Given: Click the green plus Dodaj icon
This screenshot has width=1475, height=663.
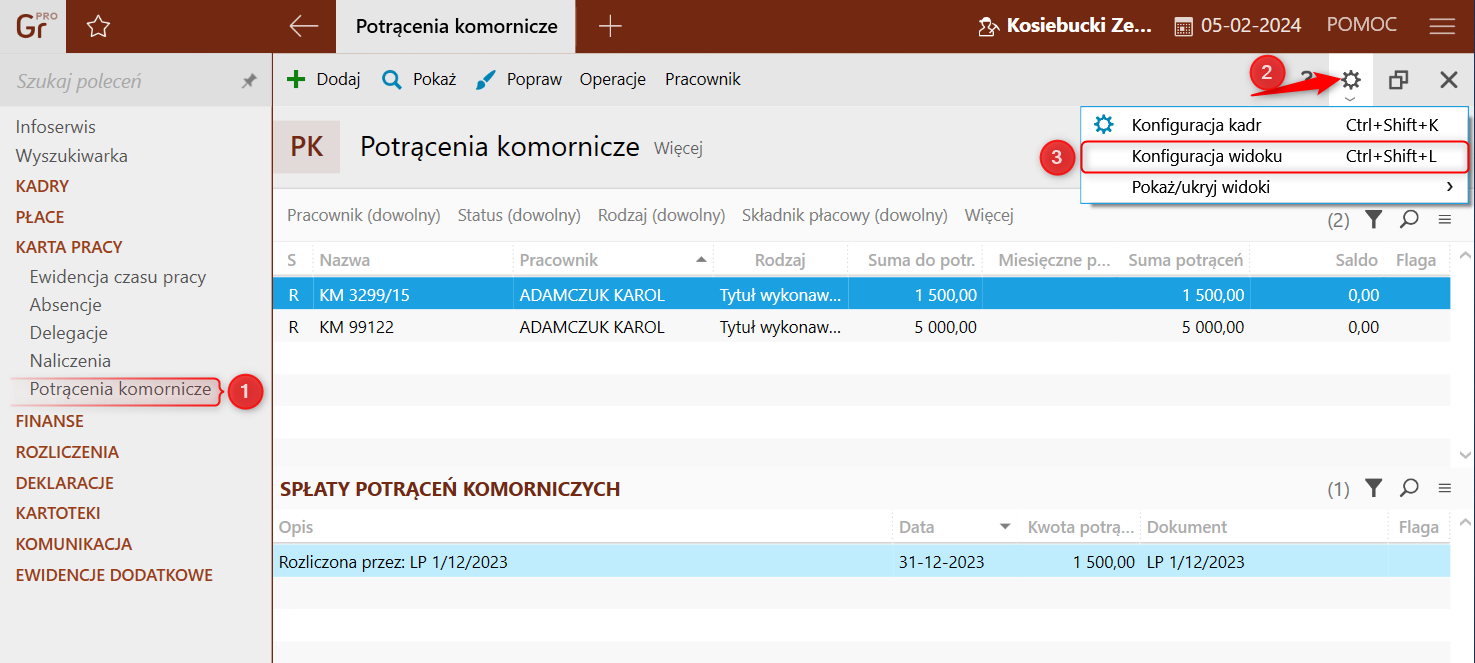Looking at the screenshot, I should tap(296, 79).
